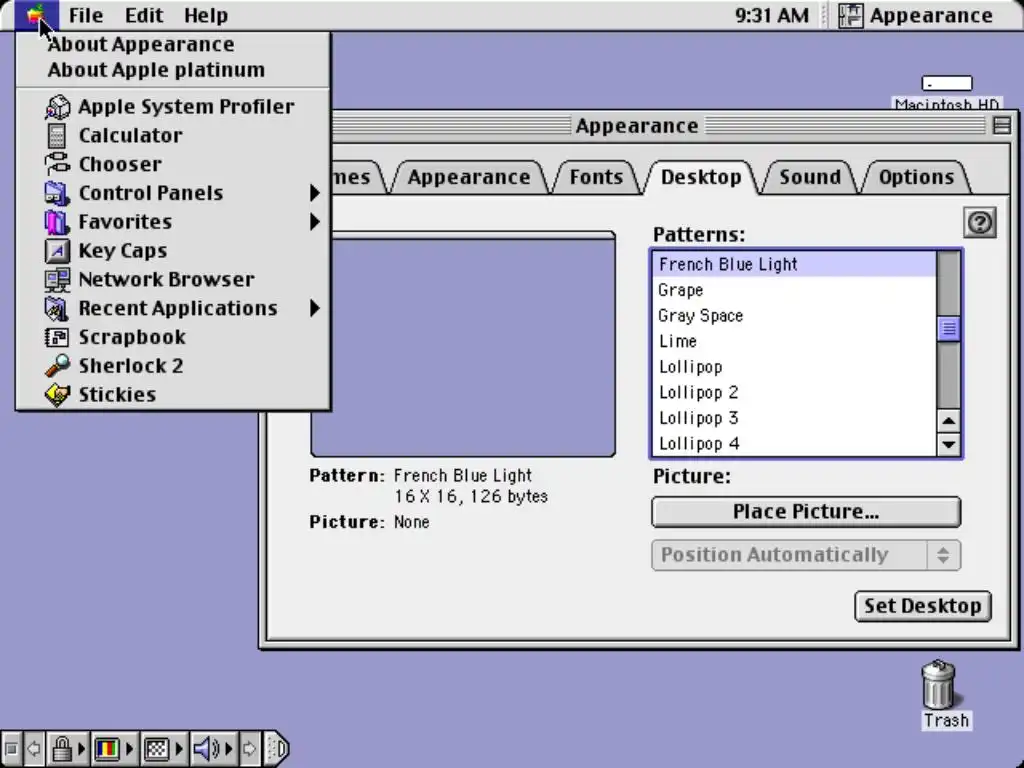Switch to the Options tab
The image size is (1024, 768).
916,177
